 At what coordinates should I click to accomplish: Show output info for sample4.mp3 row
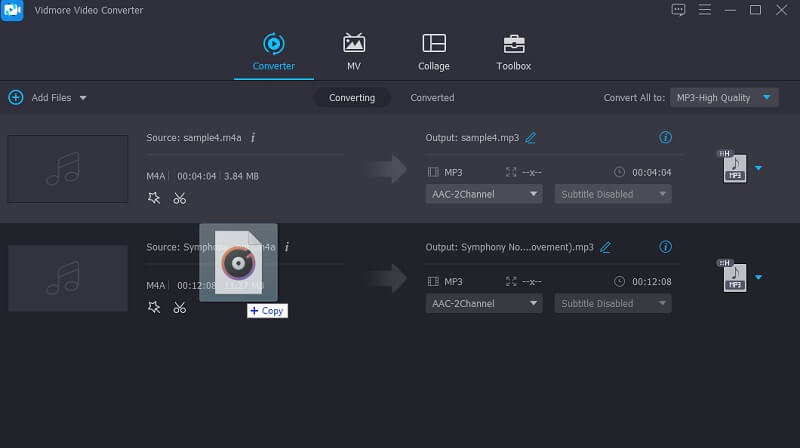[666, 137]
